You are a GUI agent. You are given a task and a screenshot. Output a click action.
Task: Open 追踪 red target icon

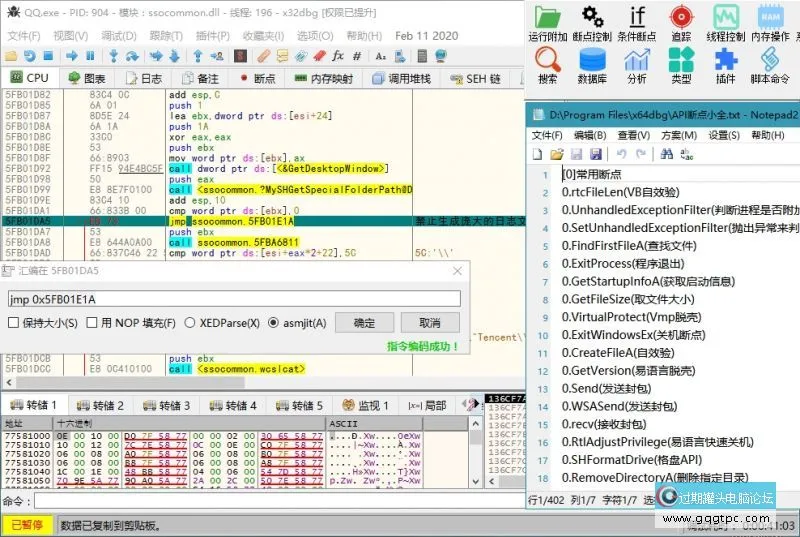[681, 23]
